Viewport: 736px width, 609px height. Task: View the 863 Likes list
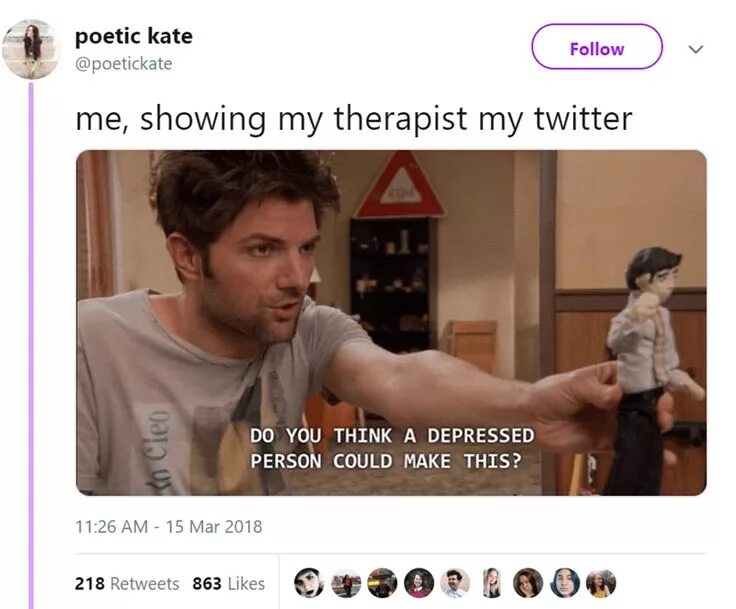click(229, 584)
